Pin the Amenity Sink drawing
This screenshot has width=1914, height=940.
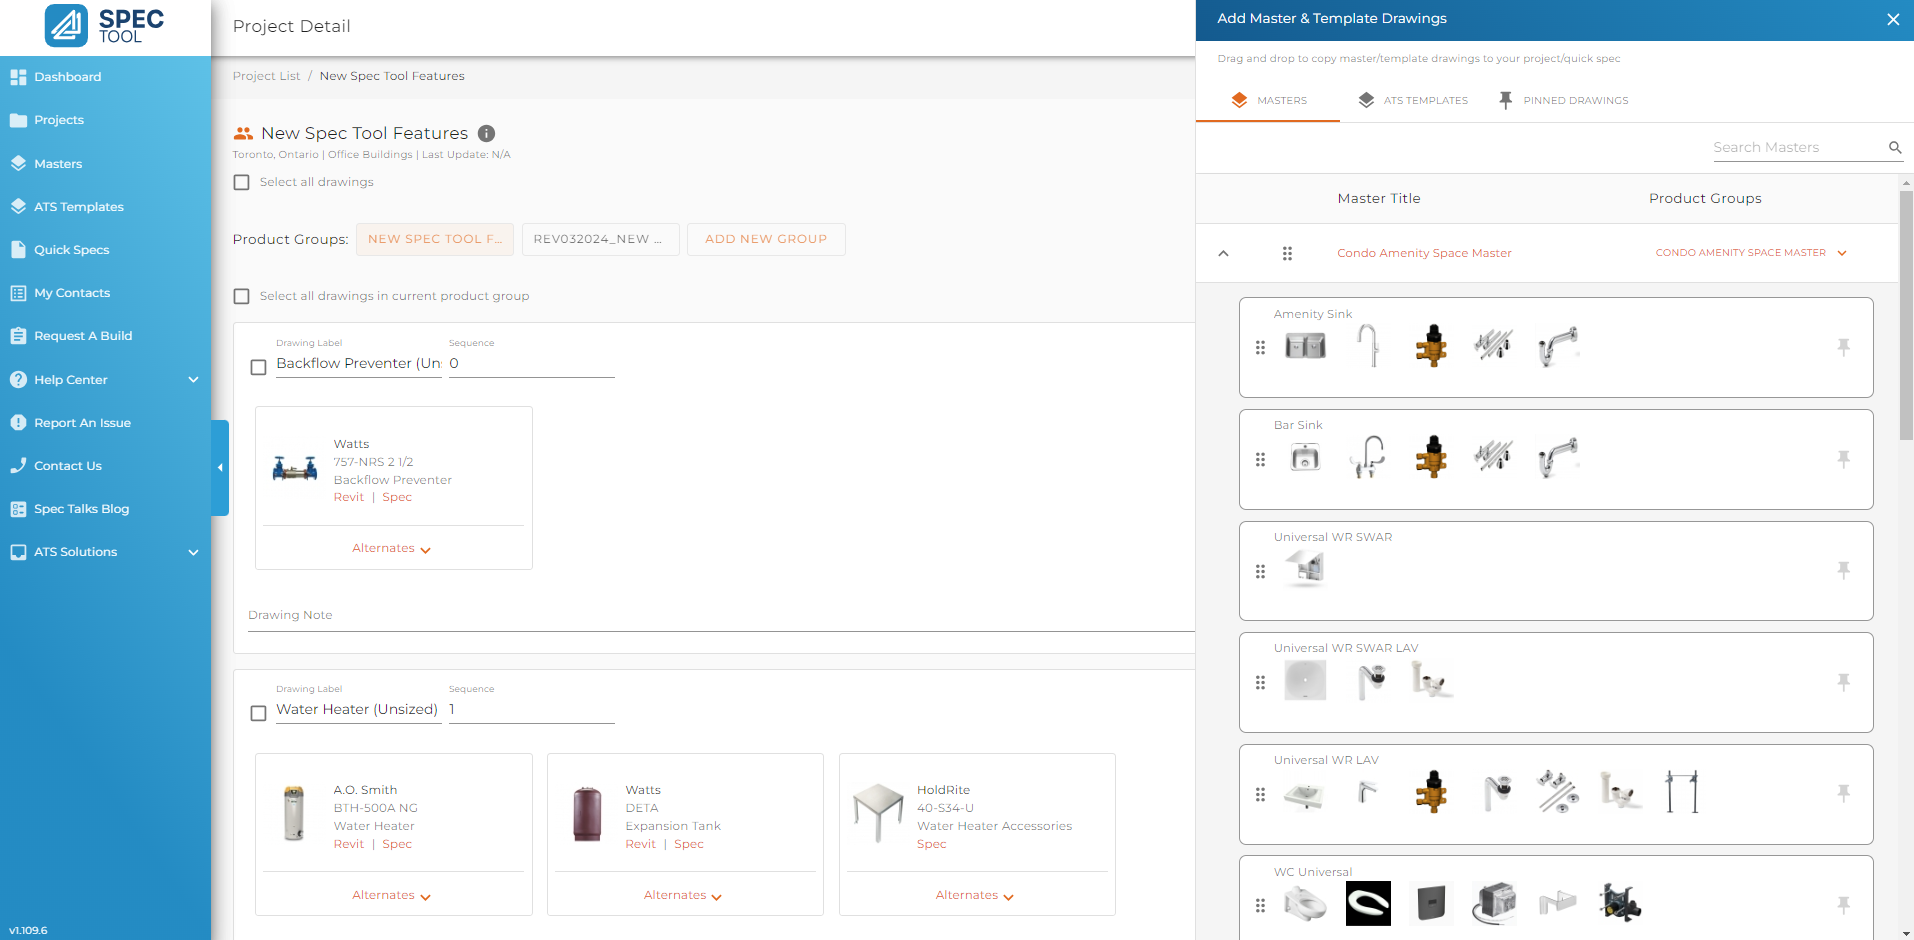click(1843, 347)
